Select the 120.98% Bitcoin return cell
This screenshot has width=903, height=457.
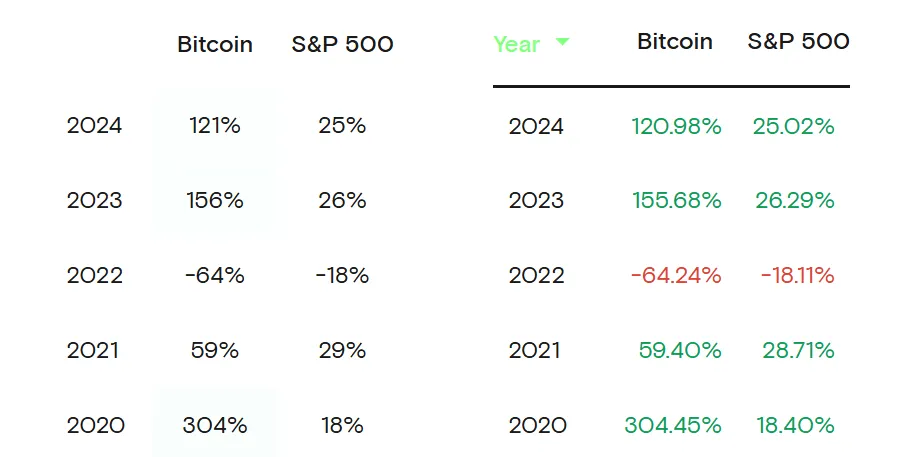click(x=676, y=126)
